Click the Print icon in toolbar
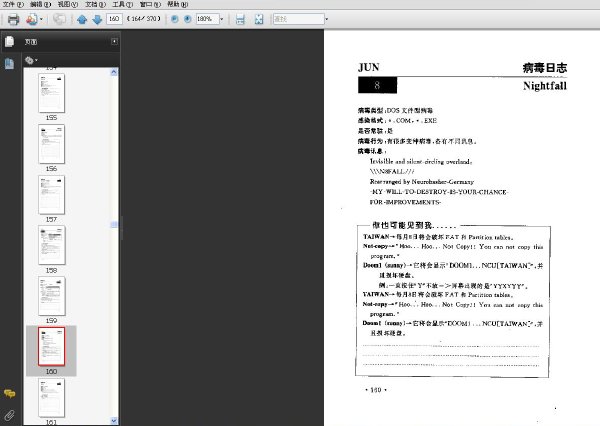The width and height of the screenshot is (600, 426). coord(13,19)
